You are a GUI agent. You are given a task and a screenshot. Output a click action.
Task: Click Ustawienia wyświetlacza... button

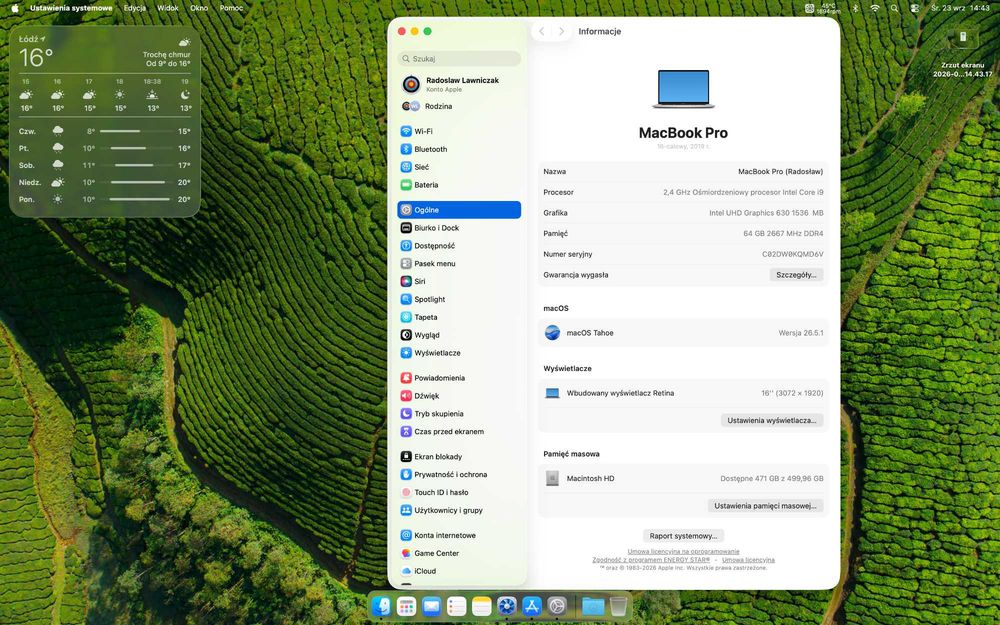772,420
